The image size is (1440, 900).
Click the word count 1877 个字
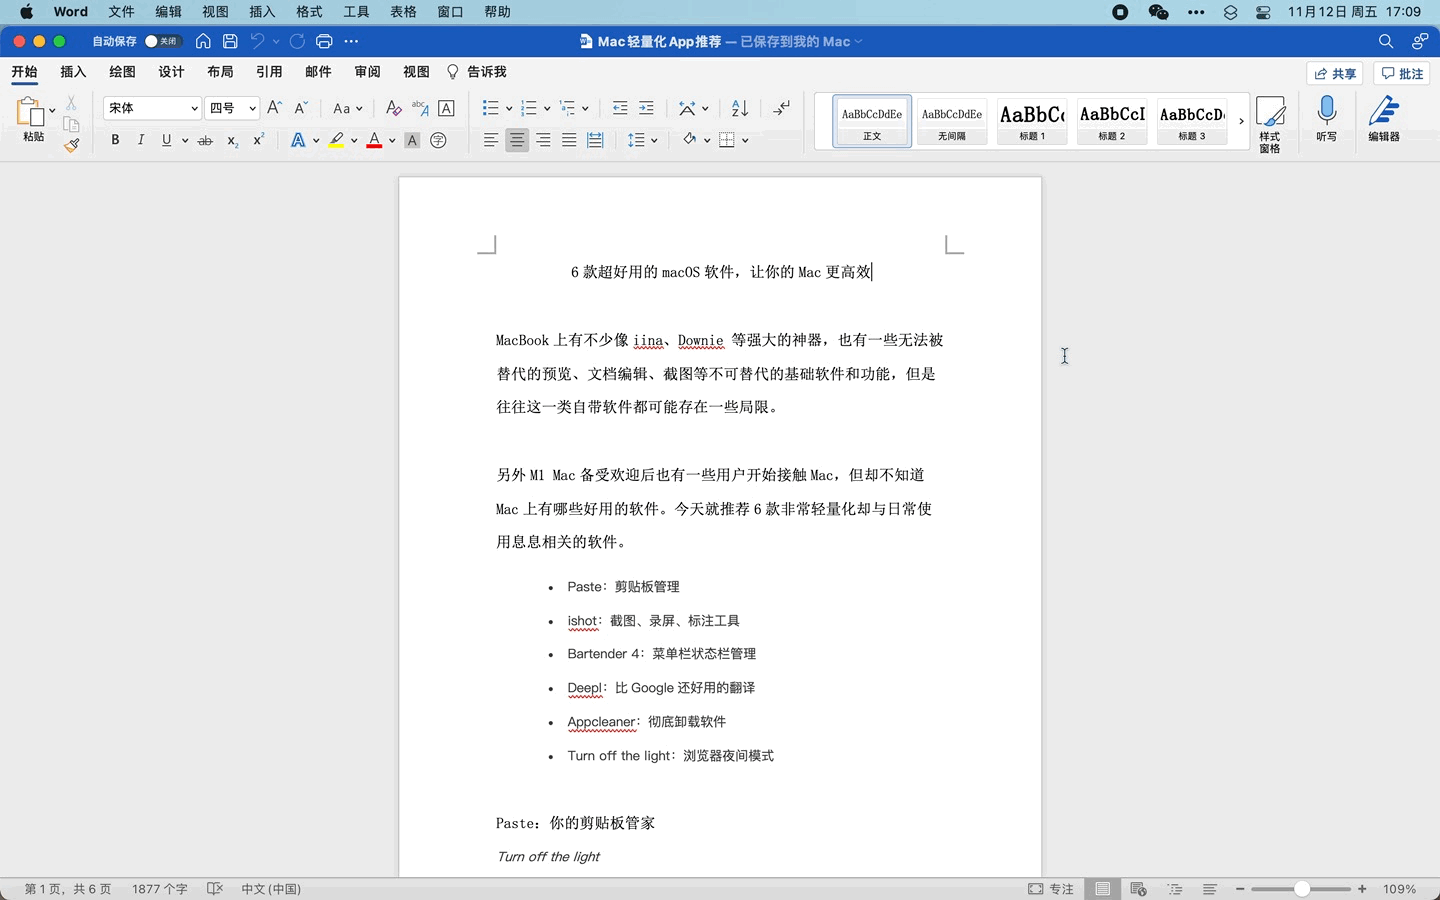160,889
